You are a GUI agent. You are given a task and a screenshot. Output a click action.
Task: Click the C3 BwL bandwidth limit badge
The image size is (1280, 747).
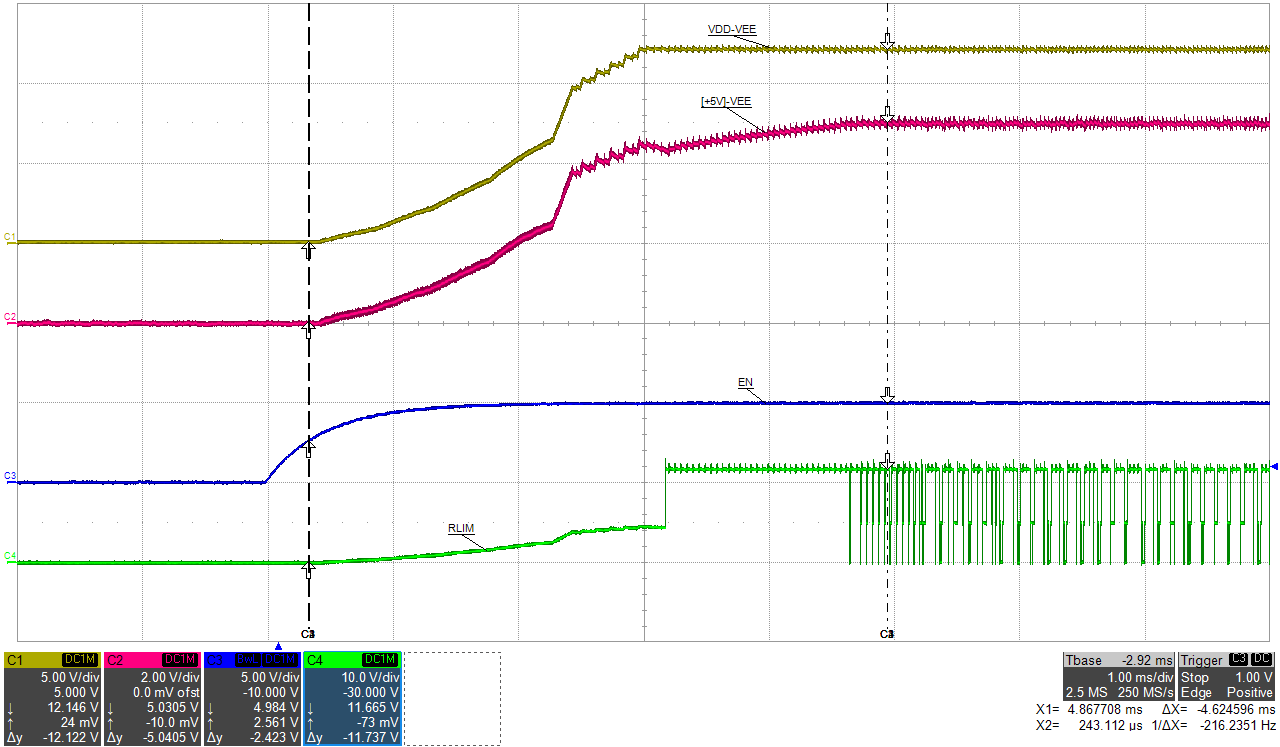pyautogui.click(x=248, y=660)
